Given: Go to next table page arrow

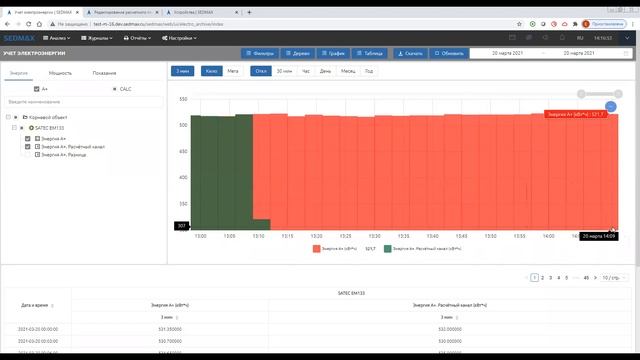Looking at the screenshot, I should tap(595, 278).
